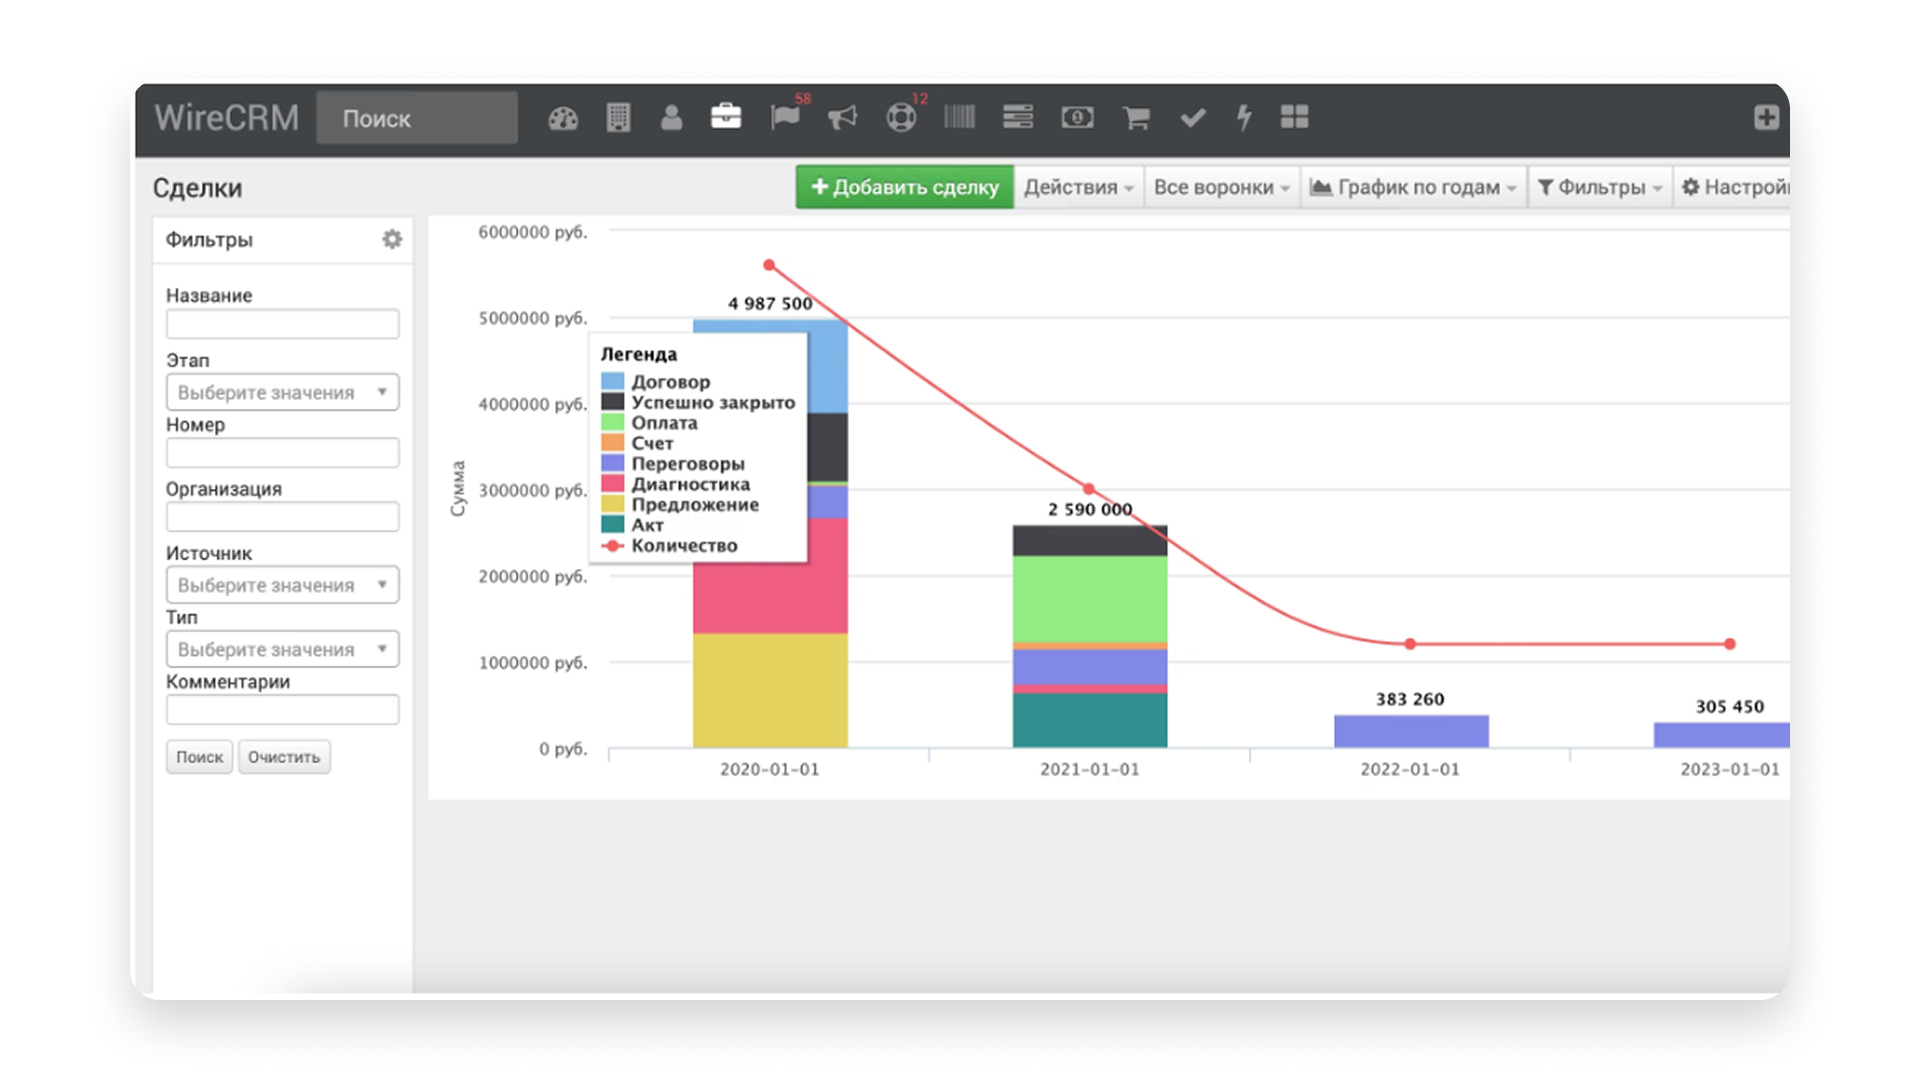Expand the Источник values dropdown
Screen dimensions: 1920x1080
(282, 584)
